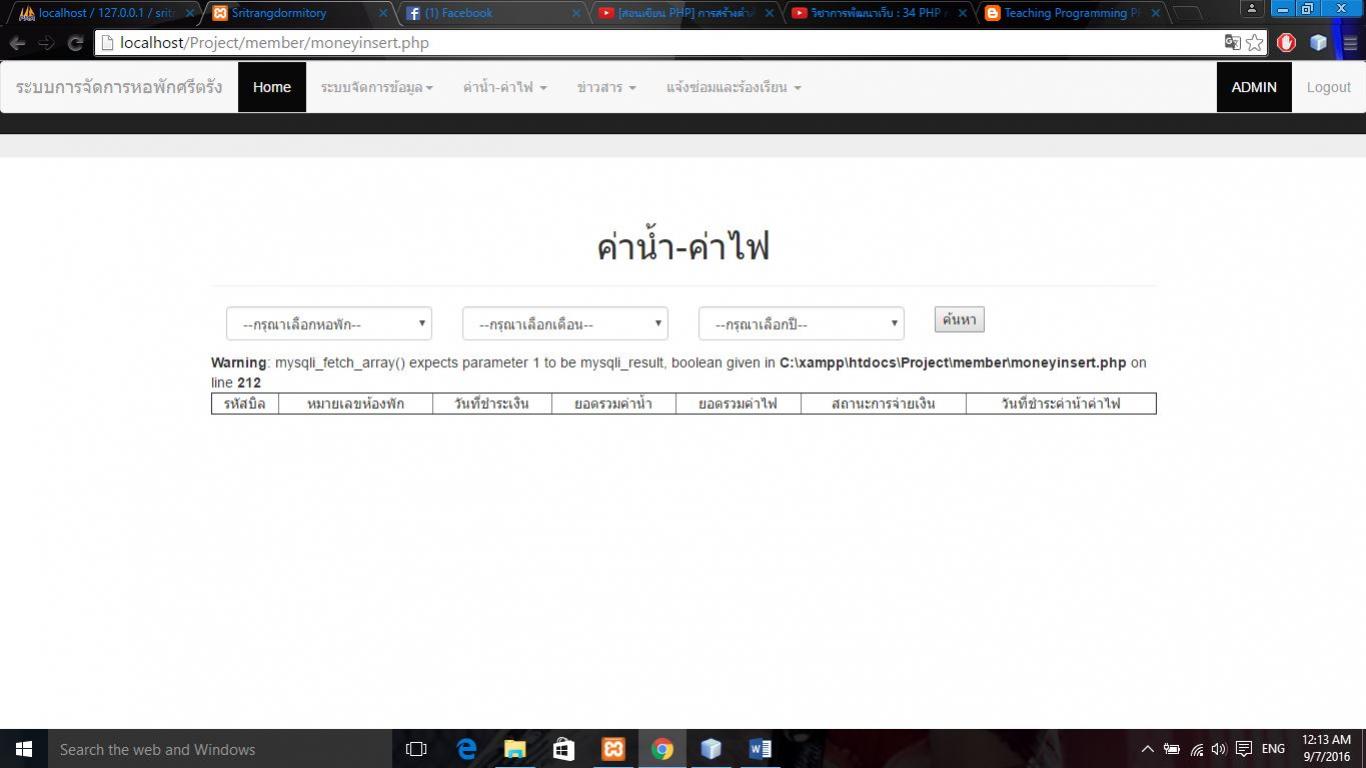
Task: Open Task View on the taskbar
Action: 416,749
